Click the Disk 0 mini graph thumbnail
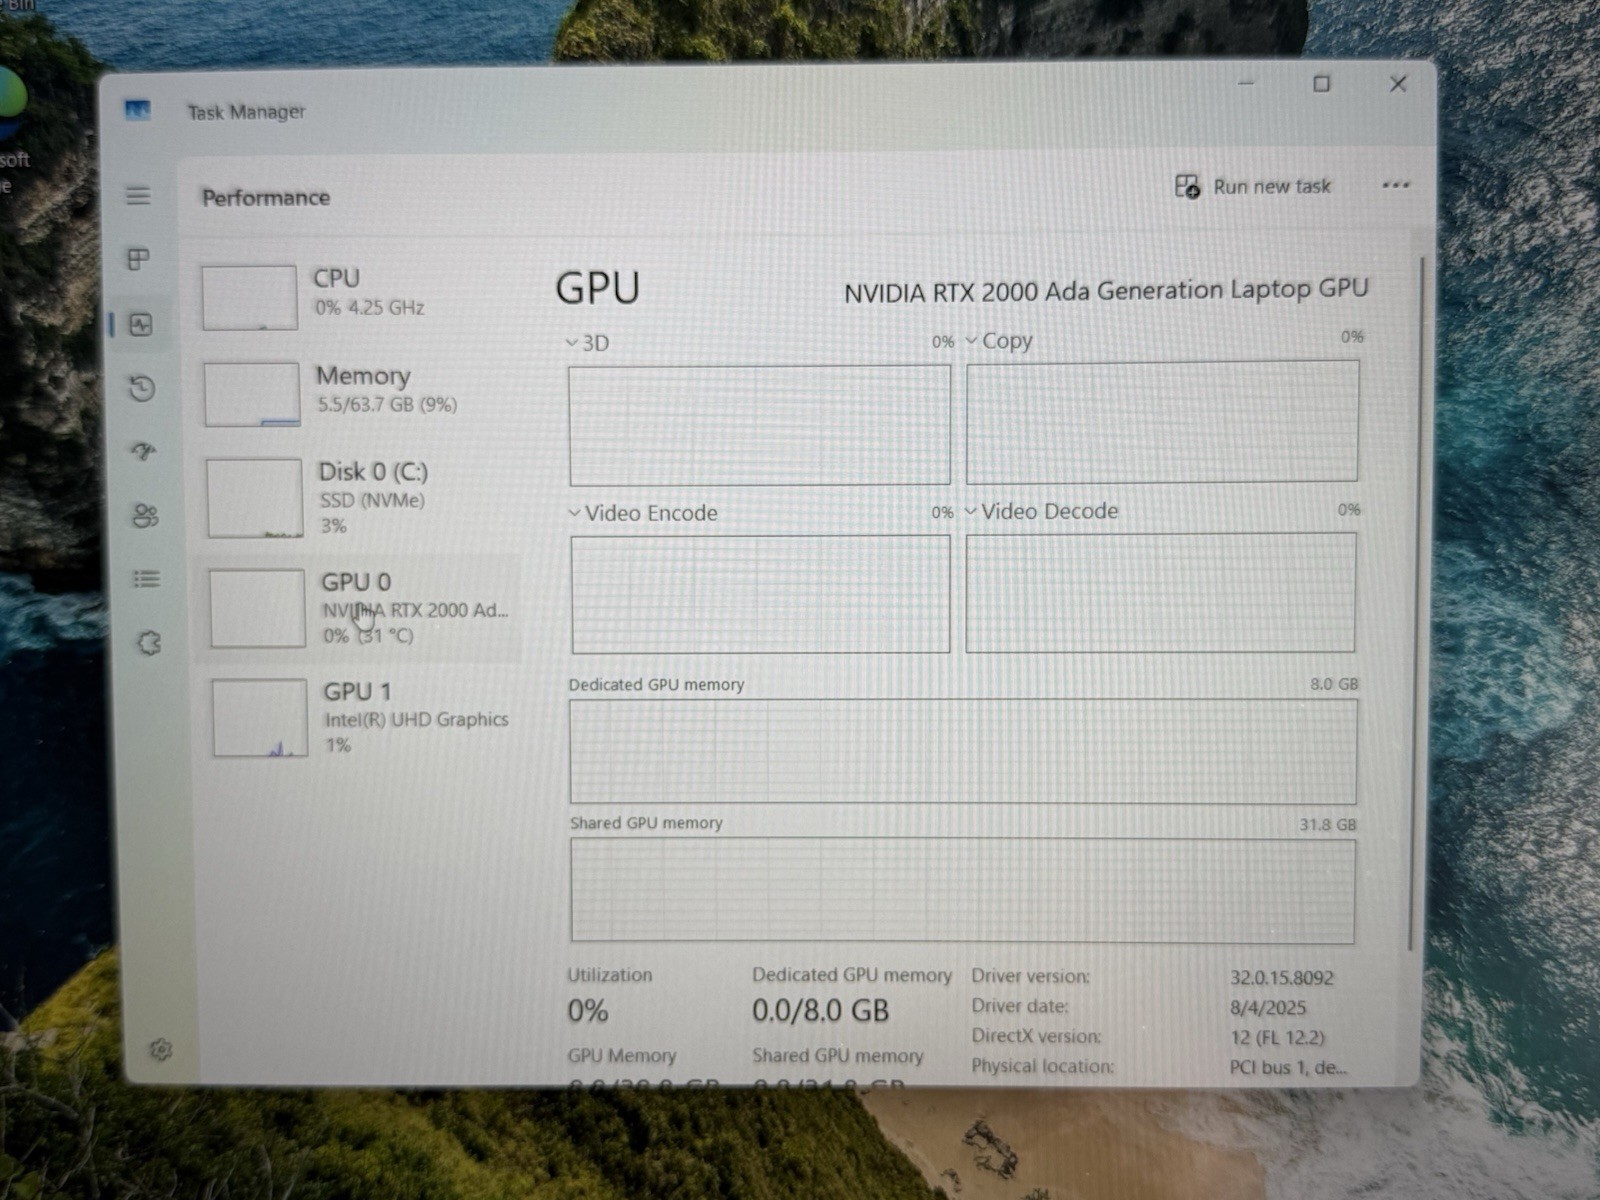Screen dimensions: 1600x1200 coord(254,498)
